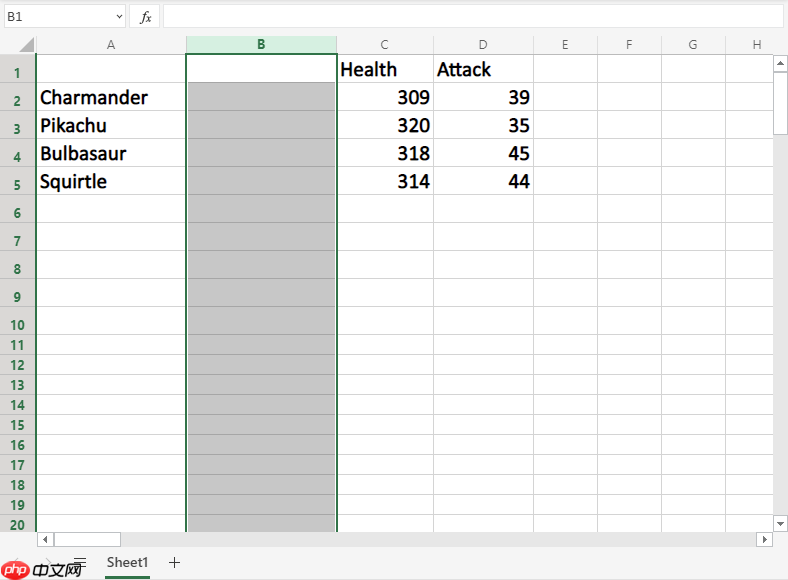Select row 2 header
Viewport: 788px width, 580px height.
pos(18,97)
